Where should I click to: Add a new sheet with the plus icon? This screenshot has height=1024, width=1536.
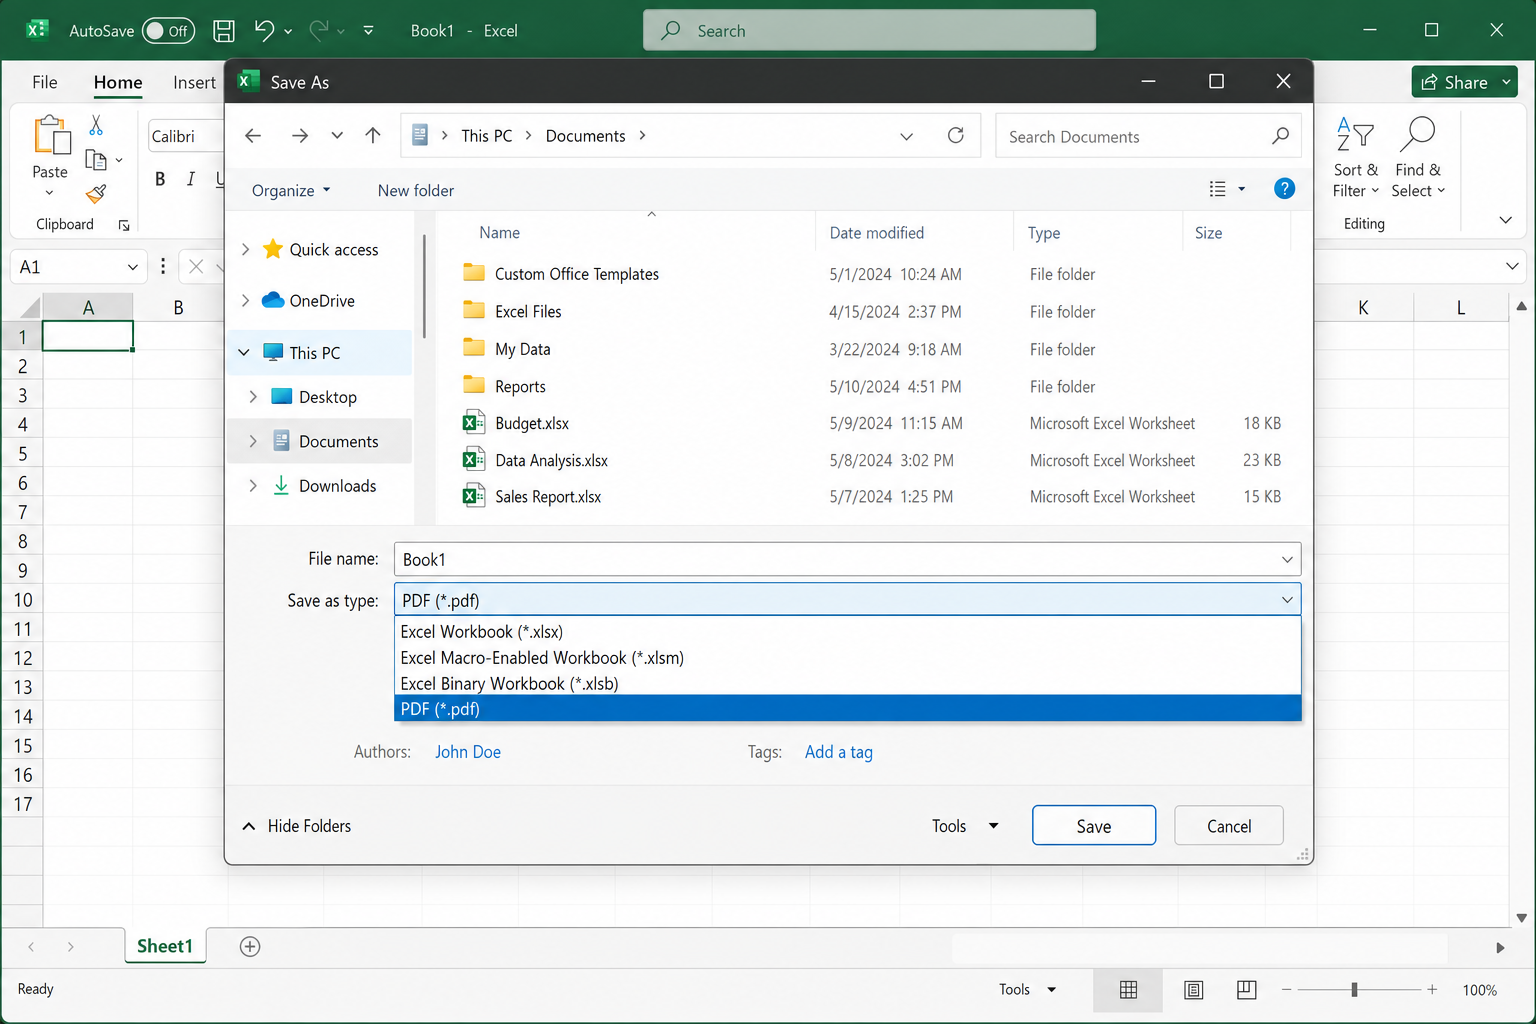pyautogui.click(x=250, y=946)
